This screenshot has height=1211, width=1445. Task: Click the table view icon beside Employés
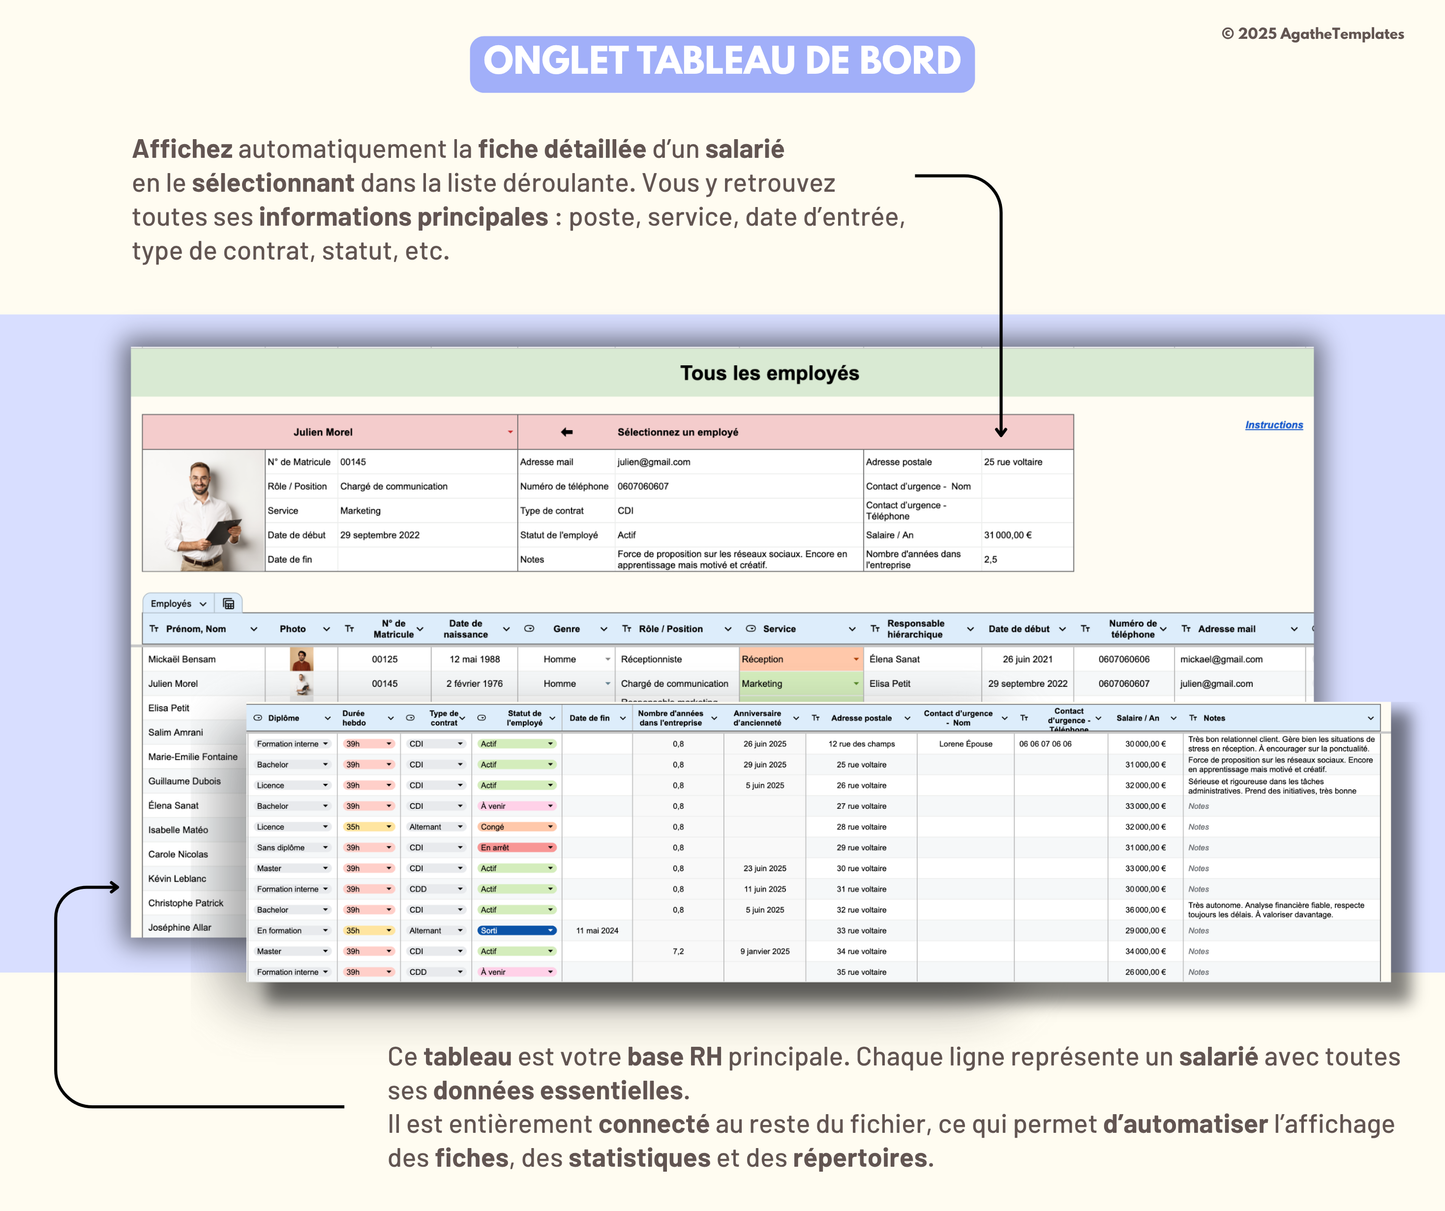coord(228,604)
